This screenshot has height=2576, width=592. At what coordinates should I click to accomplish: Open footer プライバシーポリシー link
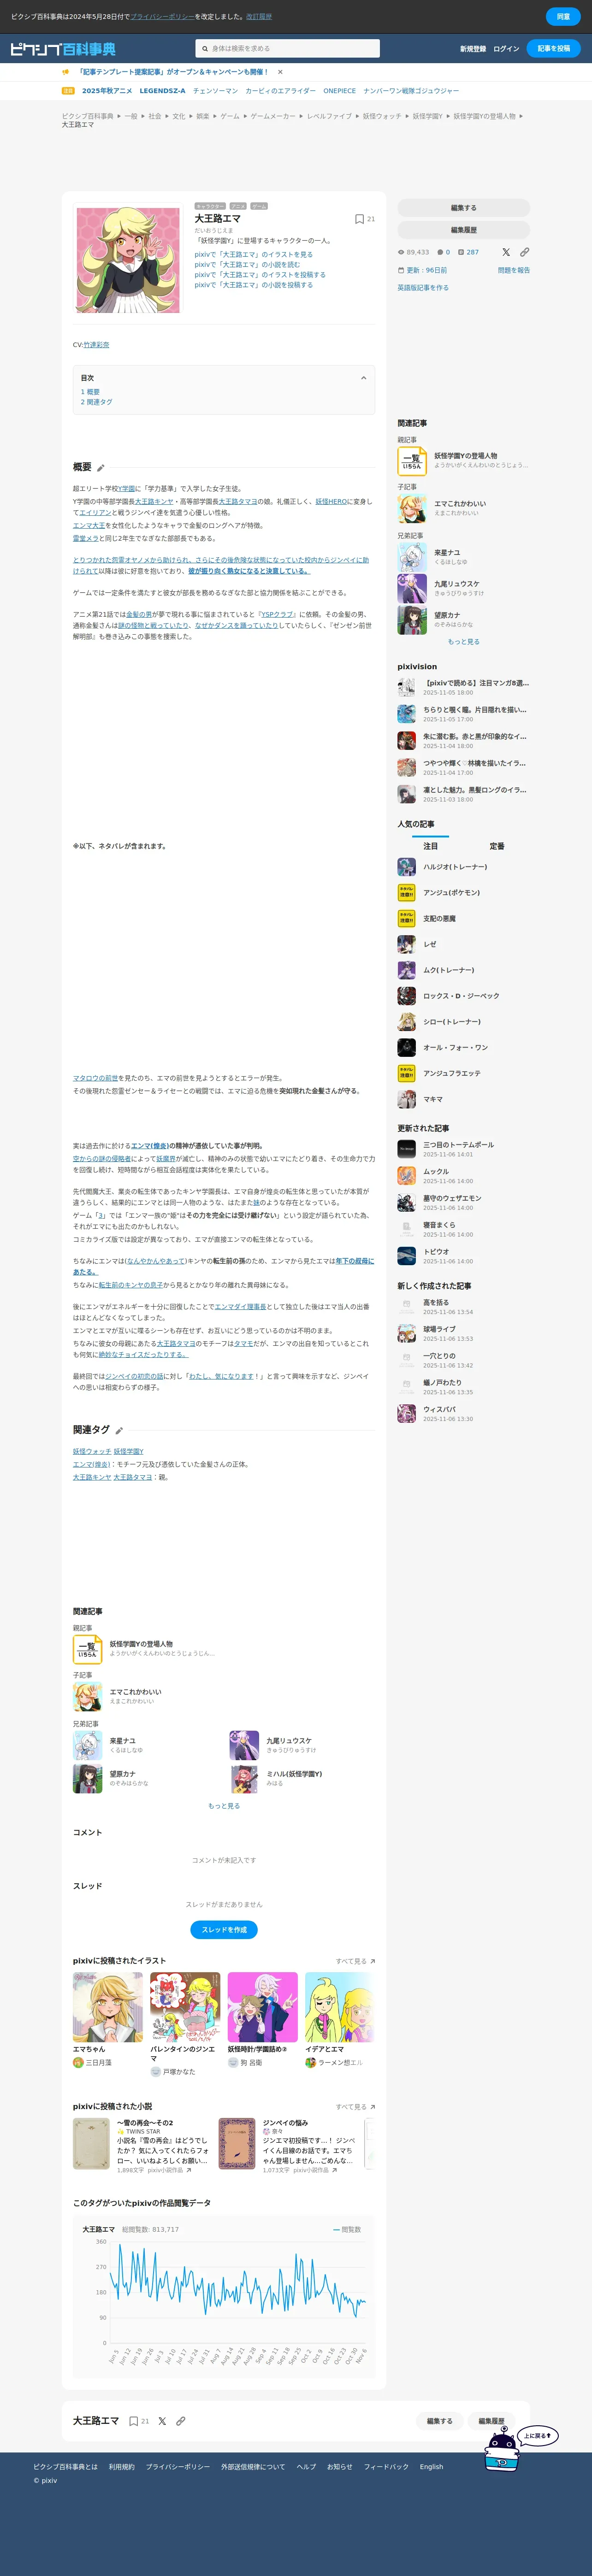pos(178,2467)
